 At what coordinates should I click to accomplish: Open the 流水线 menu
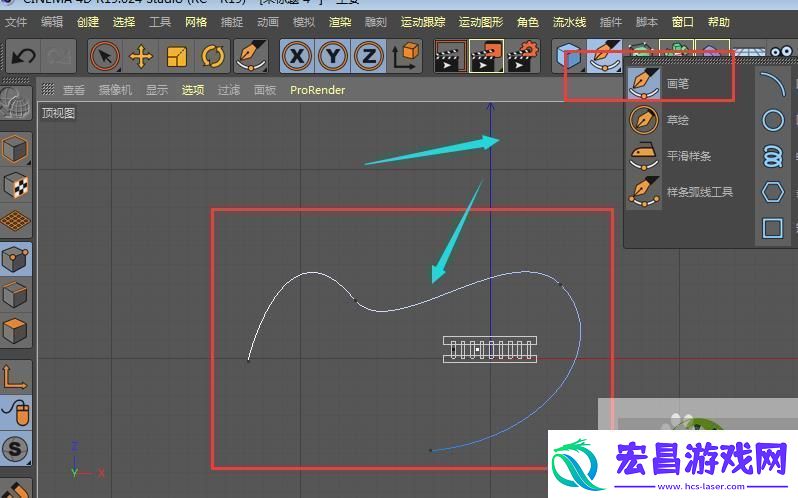point(569,22)
